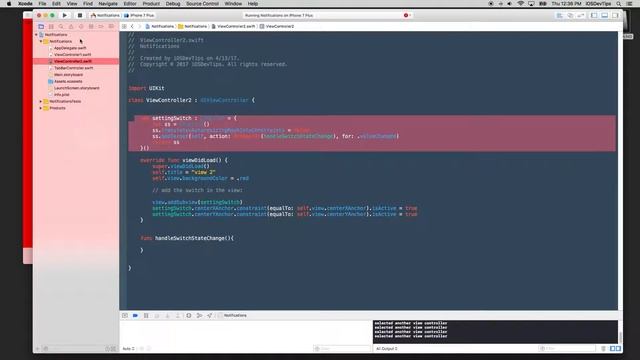Open the Find navigator magnifier icon
This screenshot has width=640, height=360.
coord(61,27)
